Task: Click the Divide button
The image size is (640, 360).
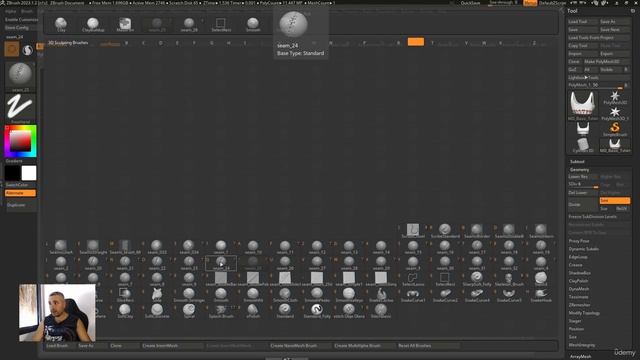Action: (583, 204)
